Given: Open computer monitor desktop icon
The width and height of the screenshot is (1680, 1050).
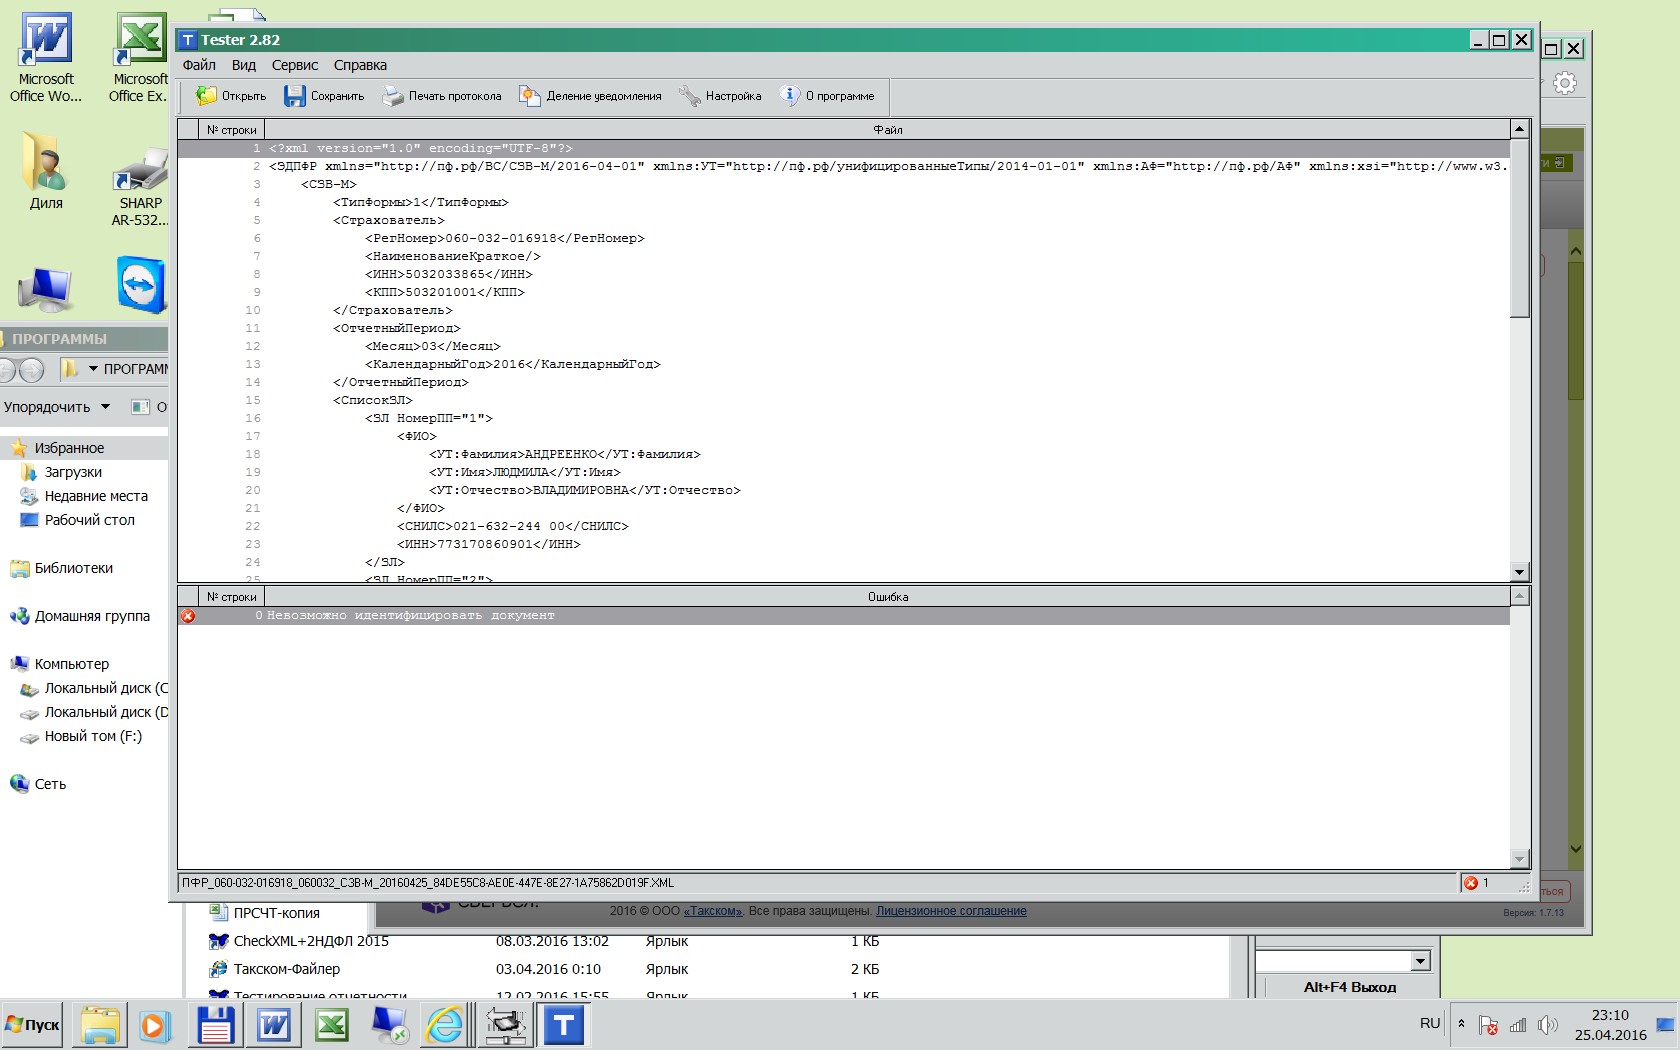Looking at the screenshot, I should [x=46, y=290].
